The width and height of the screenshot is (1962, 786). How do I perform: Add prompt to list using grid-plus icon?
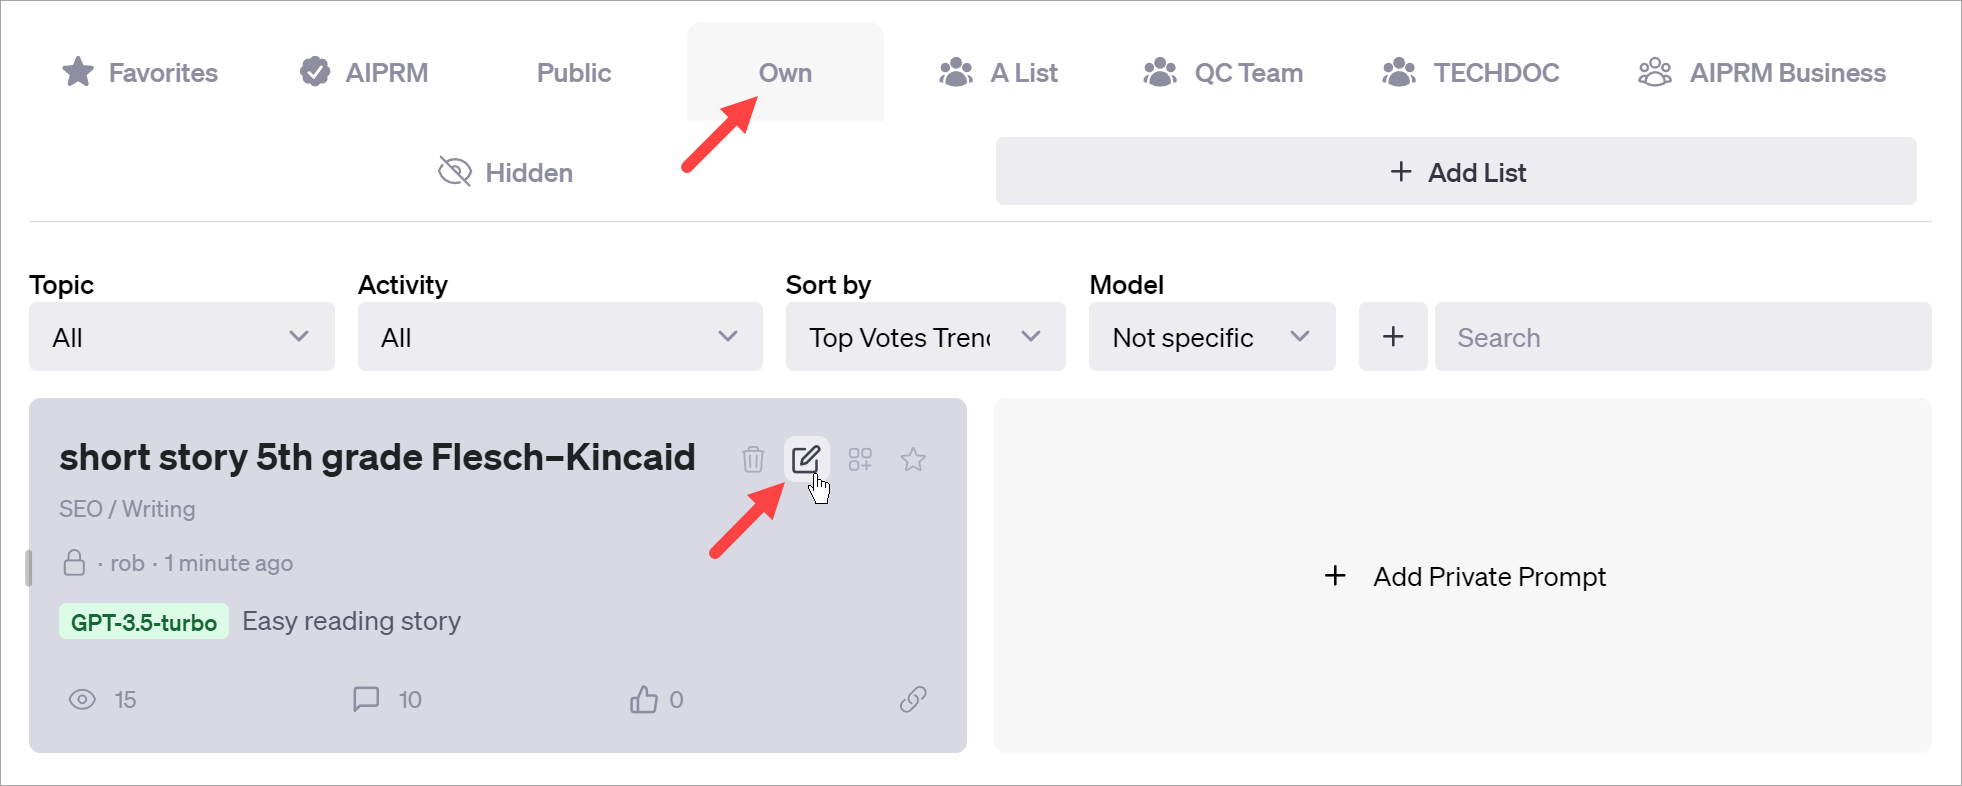click(x=860, y=459)
